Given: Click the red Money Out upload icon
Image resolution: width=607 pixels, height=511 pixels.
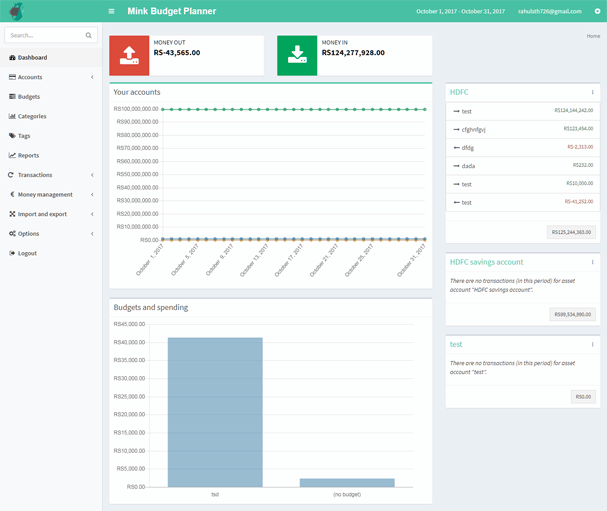Looking at the screenshot, I should [x=129, y=55].
